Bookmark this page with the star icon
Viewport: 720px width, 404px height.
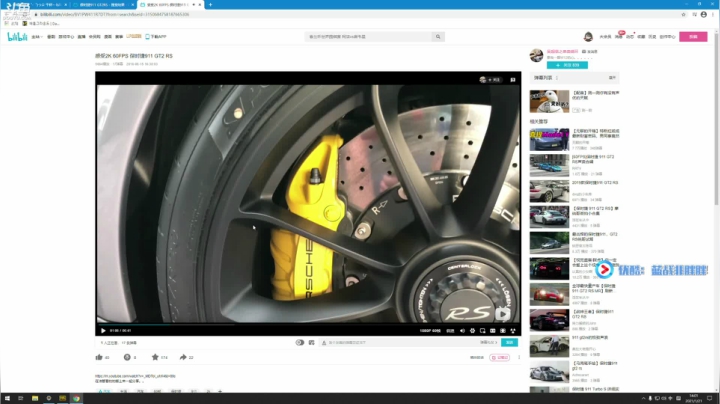[x=683, y=15]
